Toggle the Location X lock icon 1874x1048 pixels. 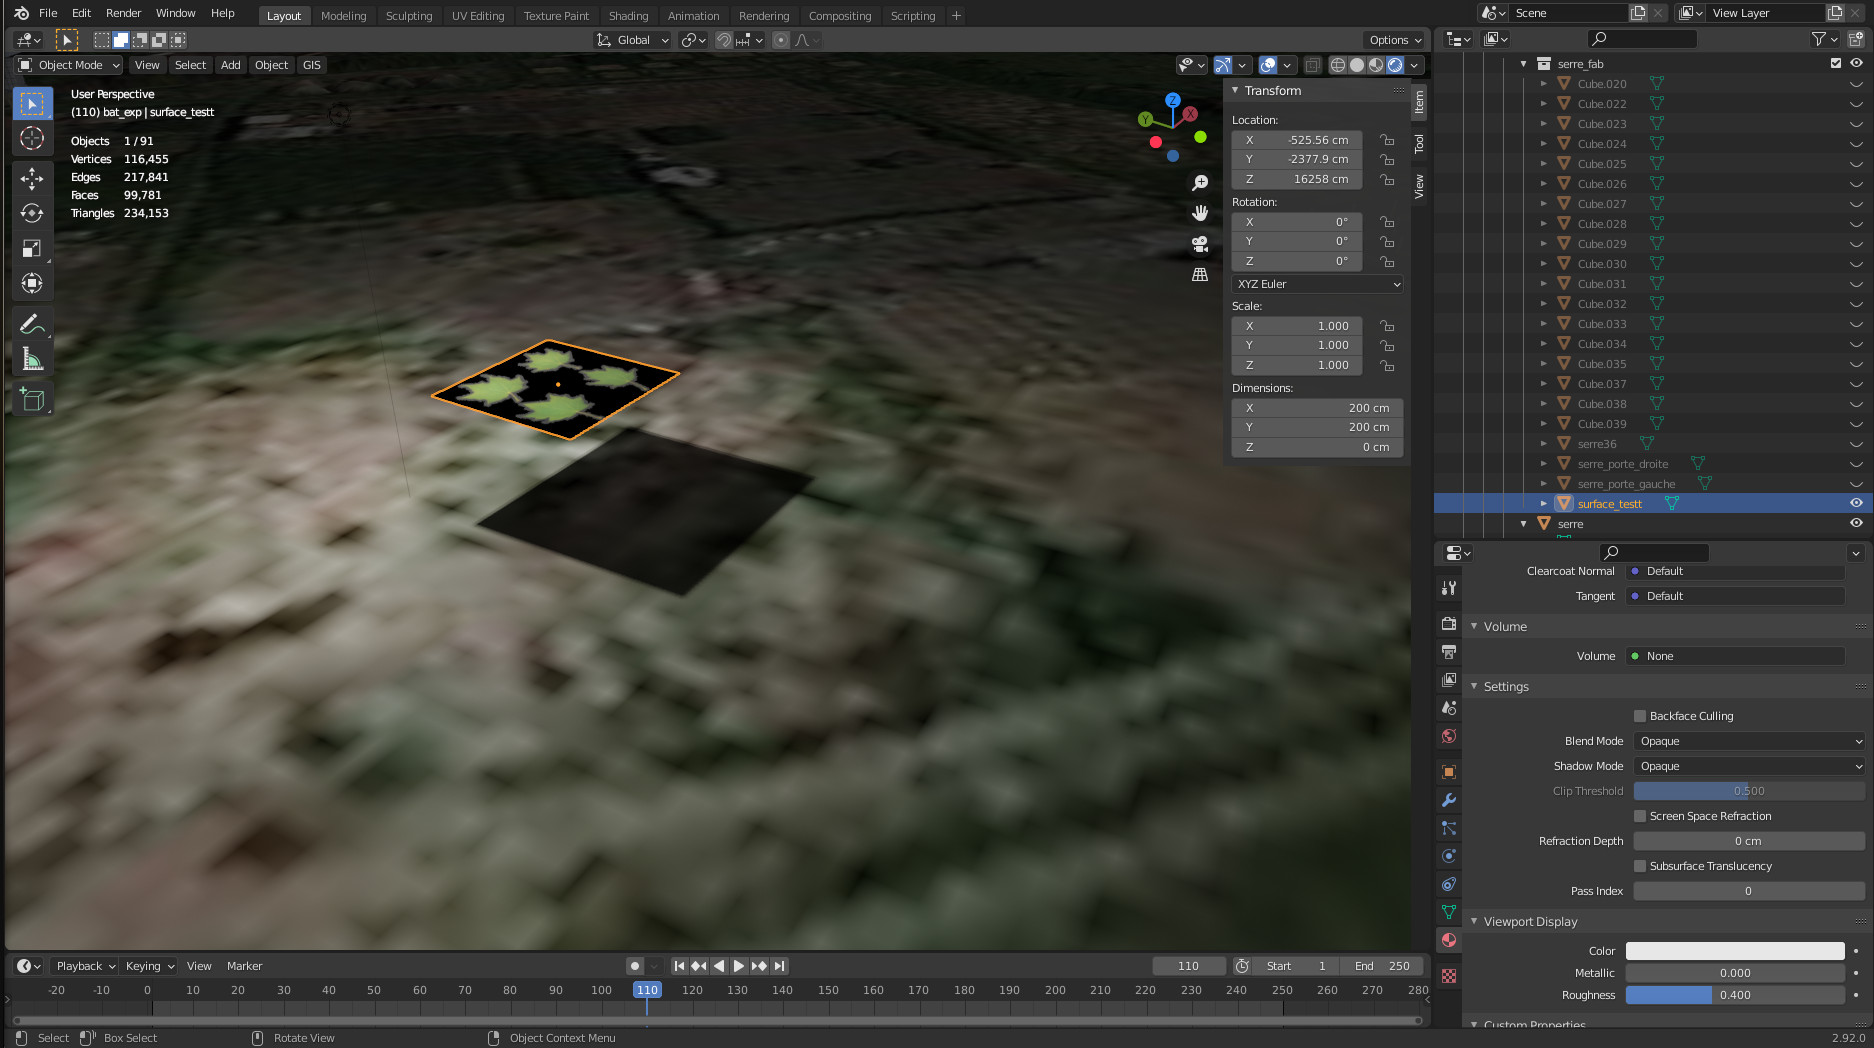[x=1387, y=140]
